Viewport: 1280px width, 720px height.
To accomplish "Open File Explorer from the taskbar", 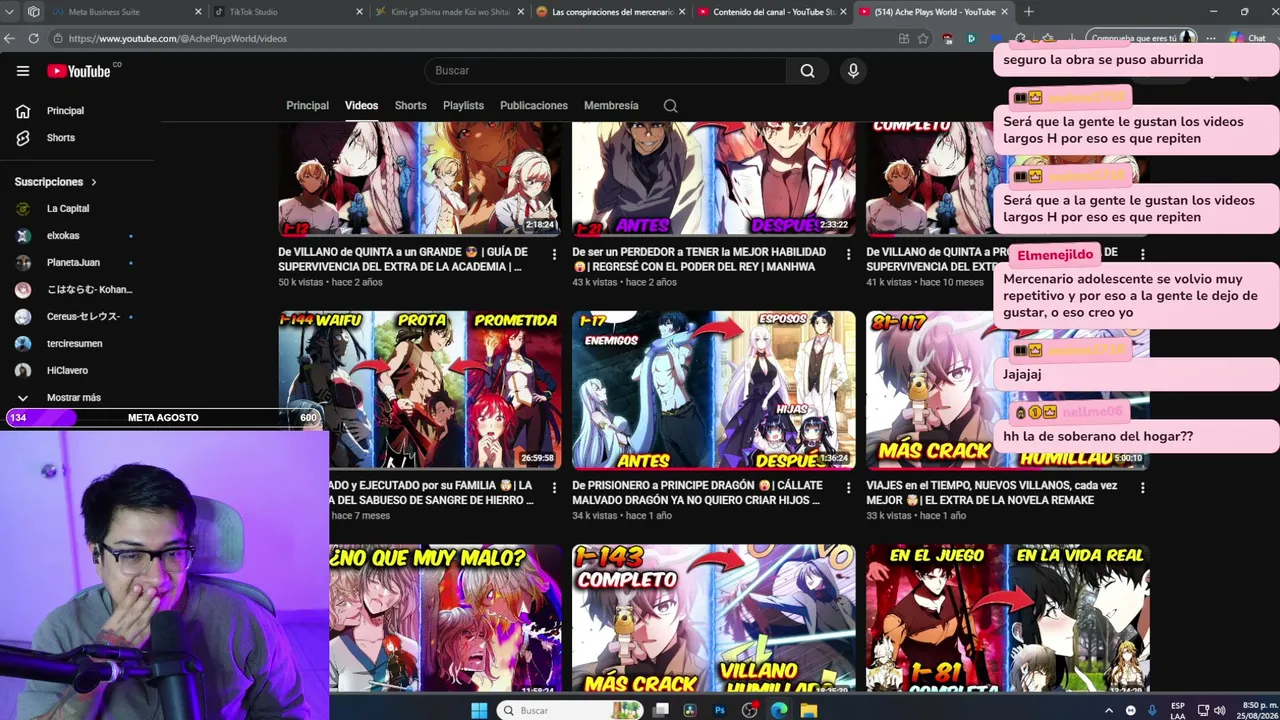I will tap(809, 710).
